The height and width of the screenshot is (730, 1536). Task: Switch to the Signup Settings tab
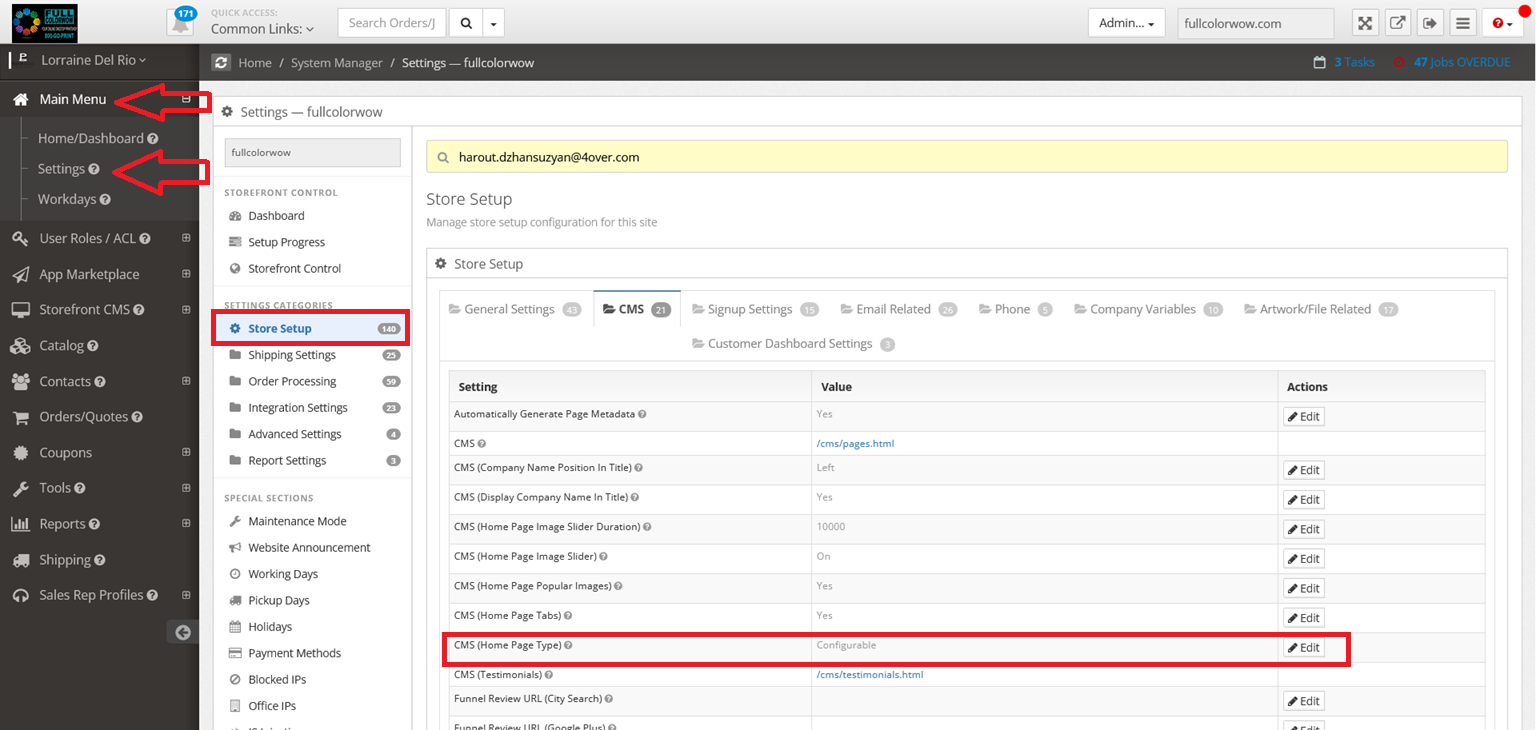756,309
